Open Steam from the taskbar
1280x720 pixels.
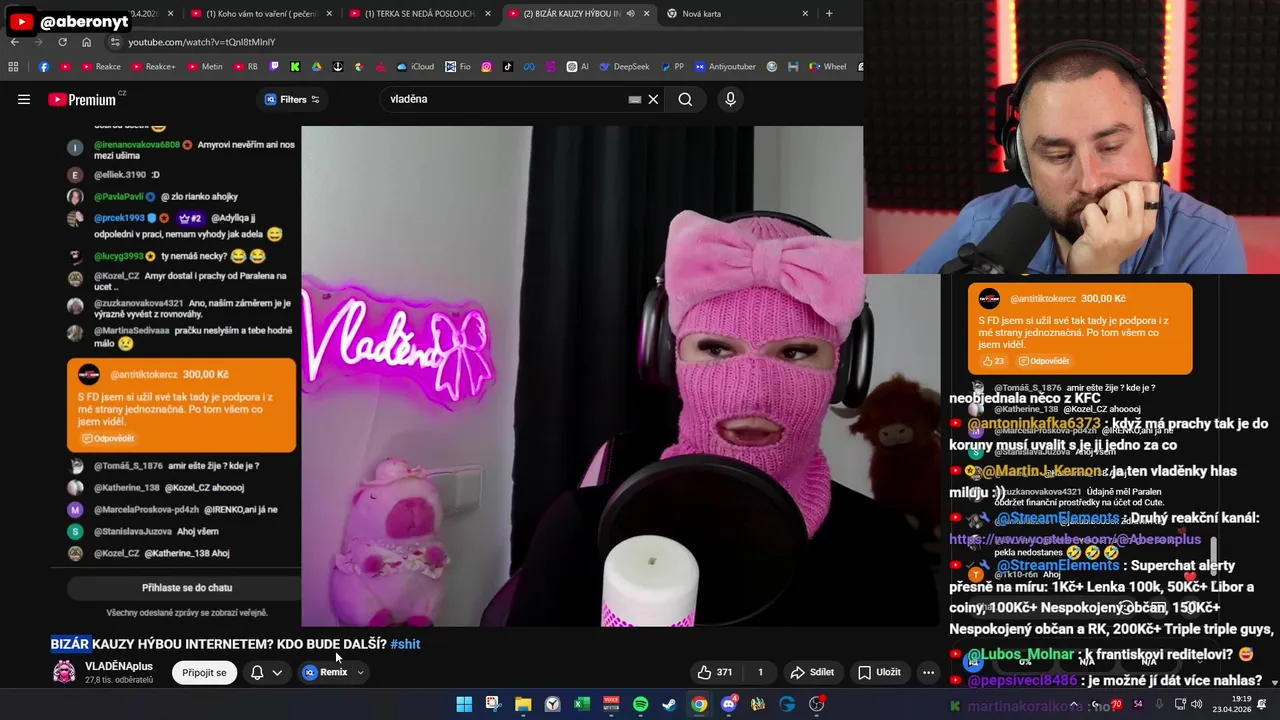(669, 704)
